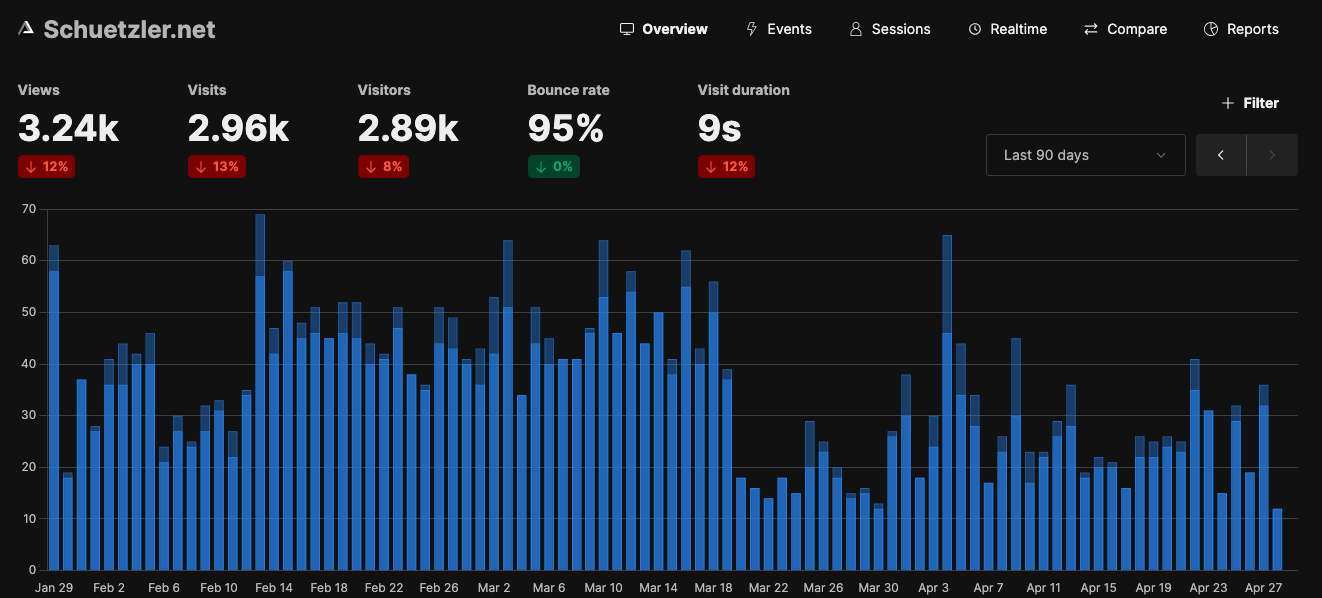Image resolution: width=1322 pixels, height=598 pixels.
Task: Click the last bar after Apr 27
Action: [1277, 539]
